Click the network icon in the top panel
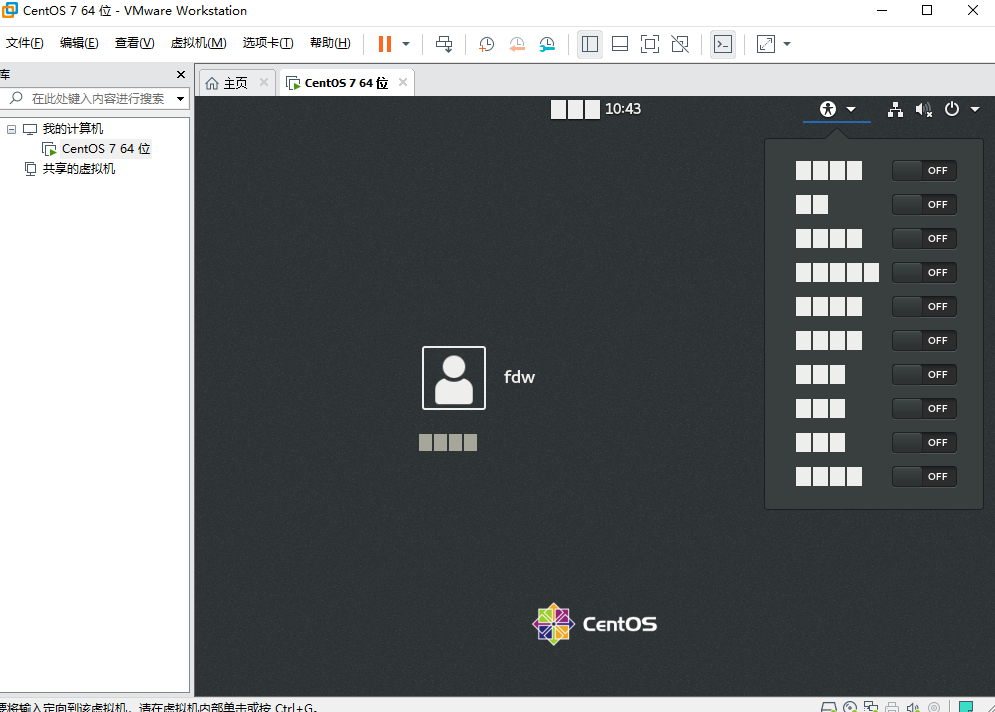 click(895, 109)
